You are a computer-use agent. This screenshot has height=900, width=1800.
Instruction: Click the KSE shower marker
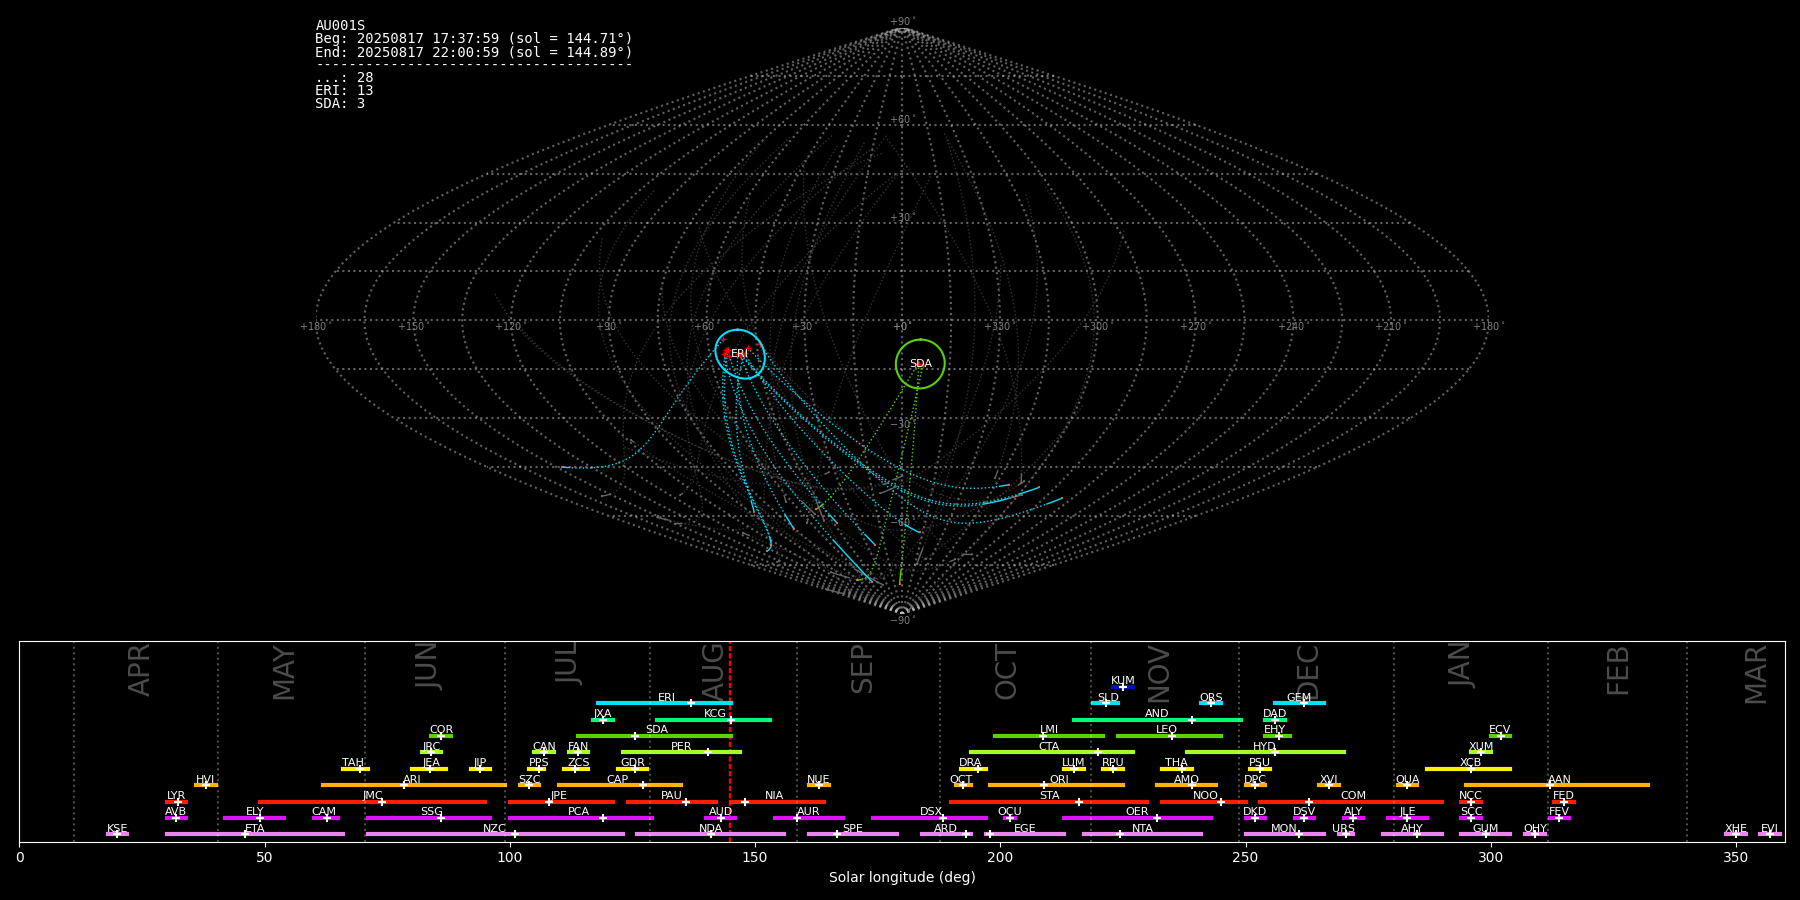(x=117, y=834)
